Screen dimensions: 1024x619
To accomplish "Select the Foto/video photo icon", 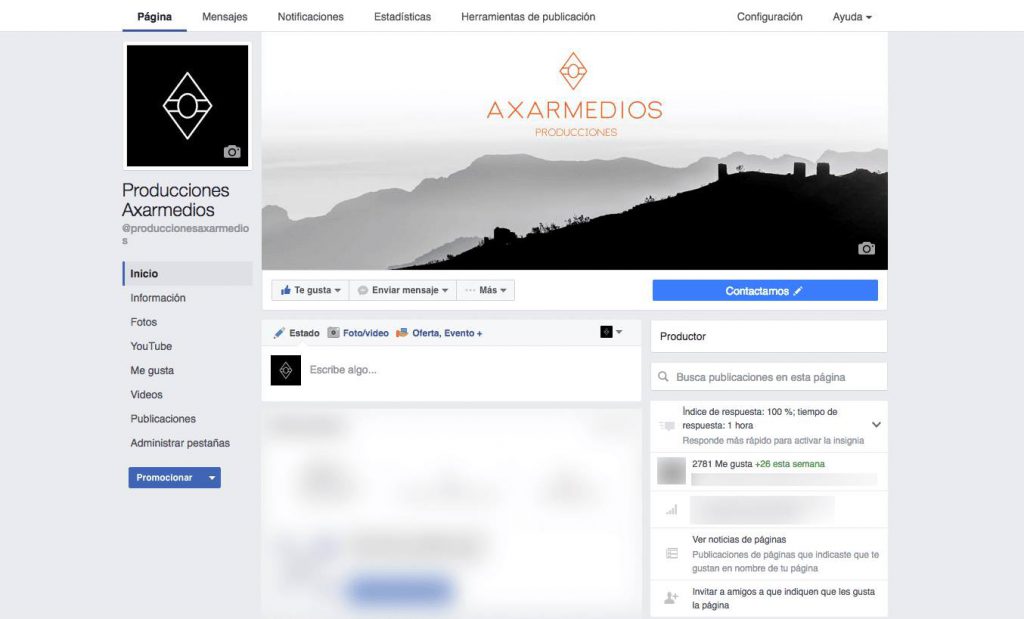I will point(333,333).
